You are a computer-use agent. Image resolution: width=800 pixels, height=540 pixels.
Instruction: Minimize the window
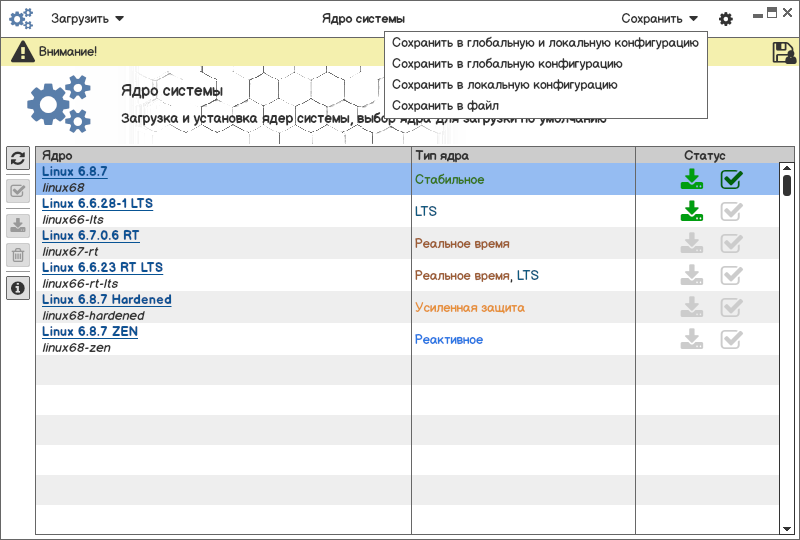coord(758,16)
